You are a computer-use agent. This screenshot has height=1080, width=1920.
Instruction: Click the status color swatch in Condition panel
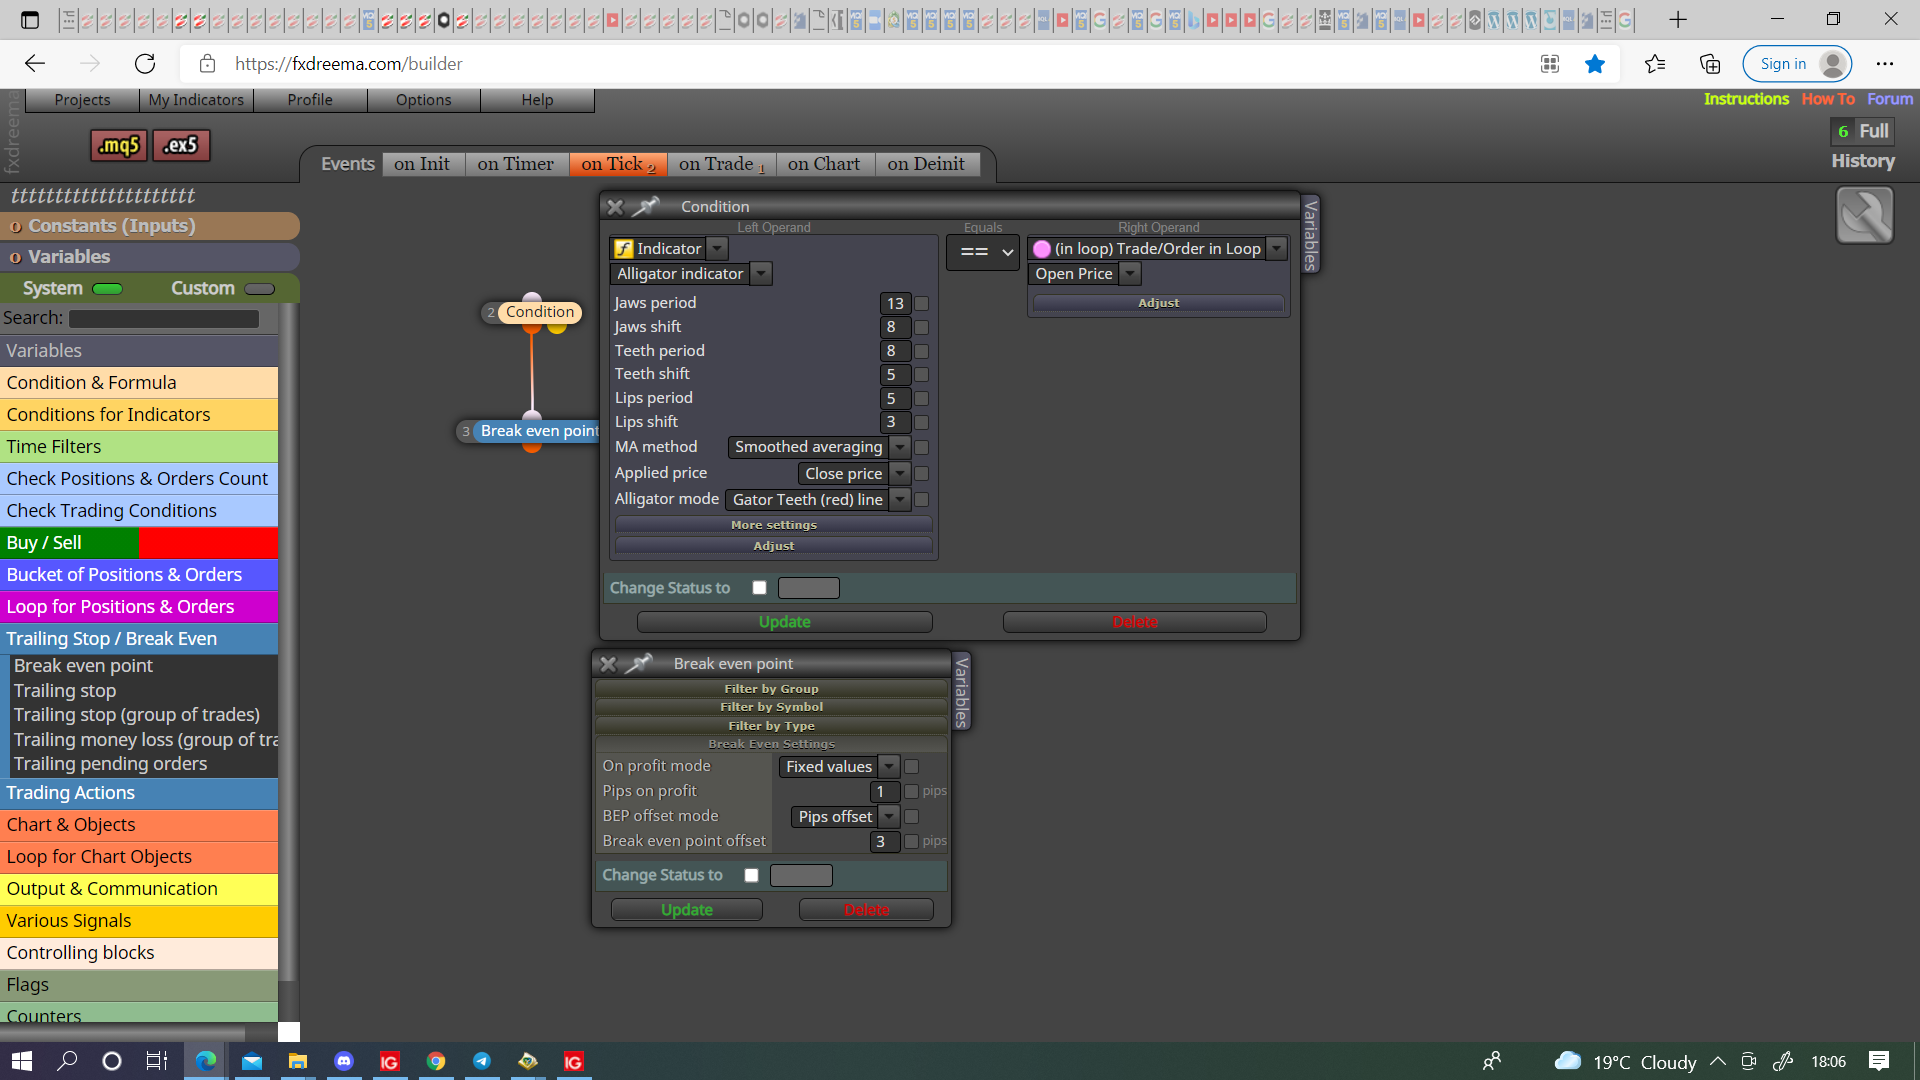809,588
